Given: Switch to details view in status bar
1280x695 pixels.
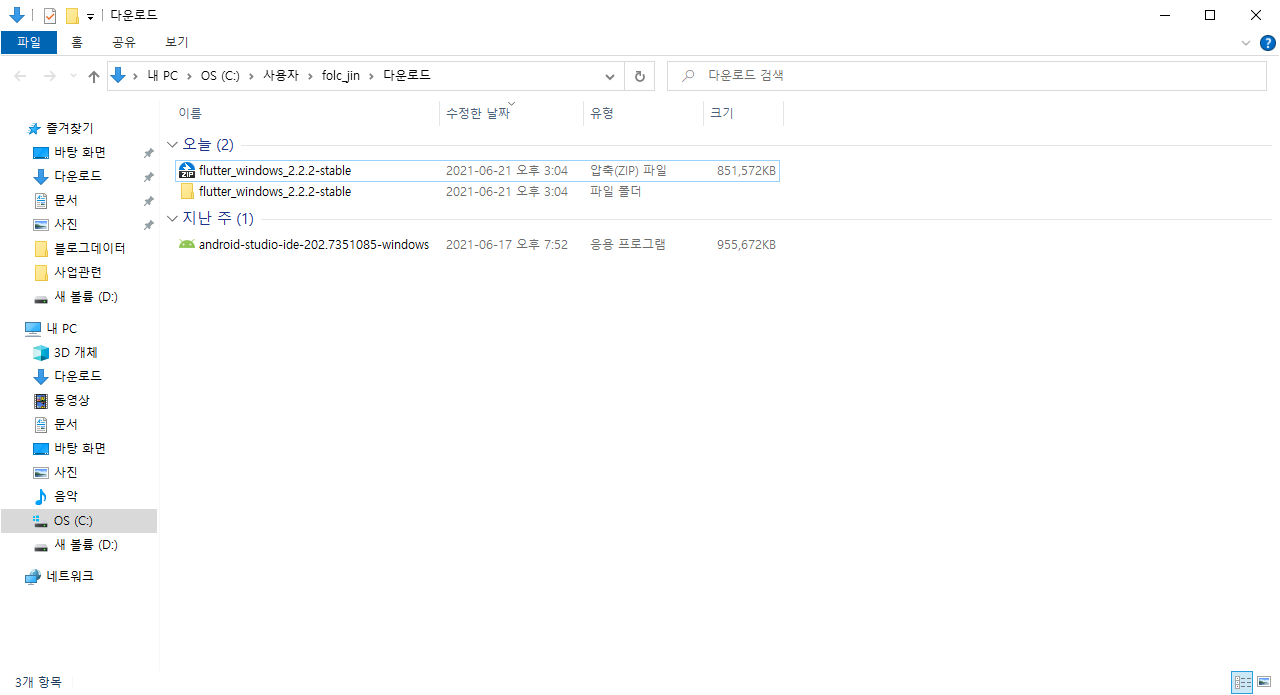Looking at the screenshot, I should tap(1242, 682).
